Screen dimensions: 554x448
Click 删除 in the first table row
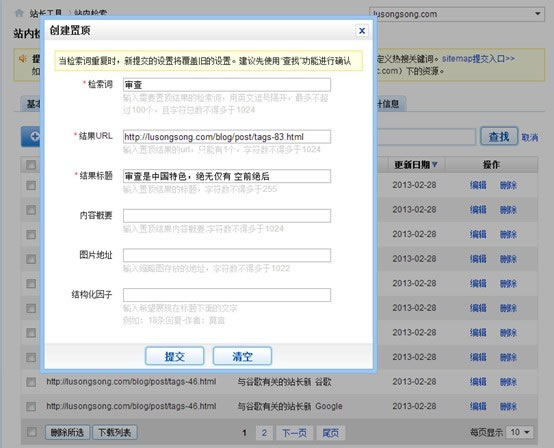pyautogui.click(x=508, y=185)
